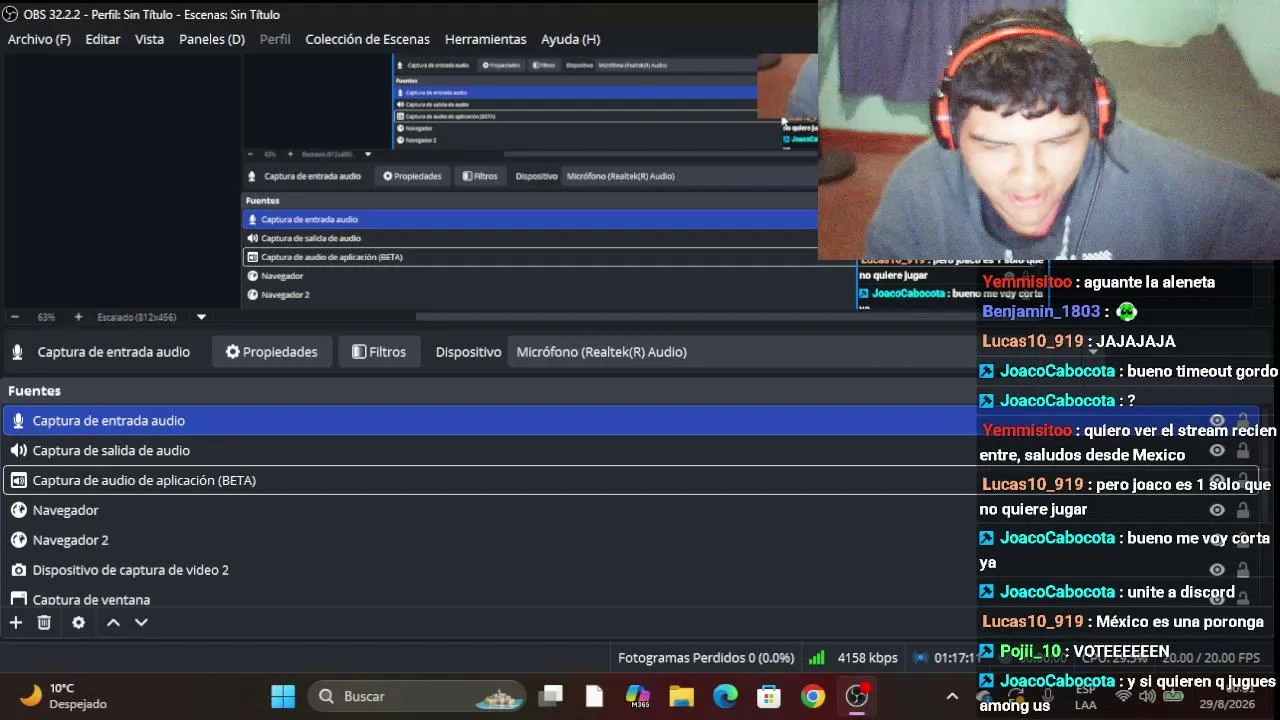
Task: Open the Ayuda (H) menu
Action: [x=570, y=39]
